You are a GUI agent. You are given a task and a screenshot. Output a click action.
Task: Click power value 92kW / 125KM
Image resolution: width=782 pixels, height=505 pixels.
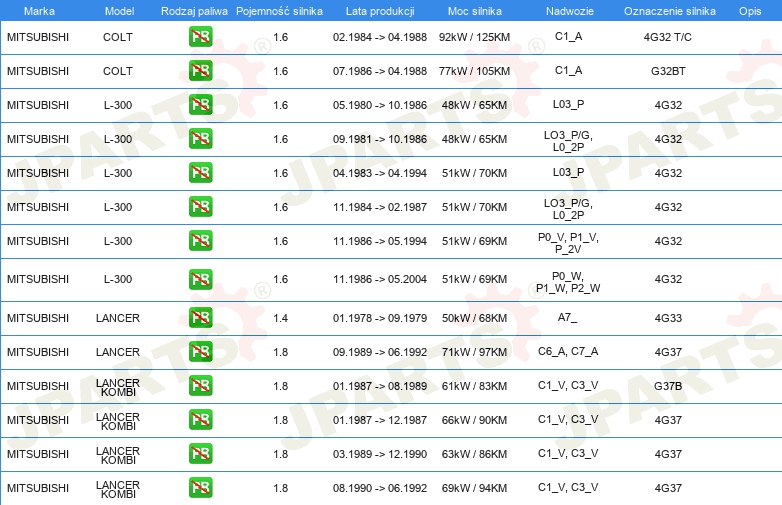474,37
